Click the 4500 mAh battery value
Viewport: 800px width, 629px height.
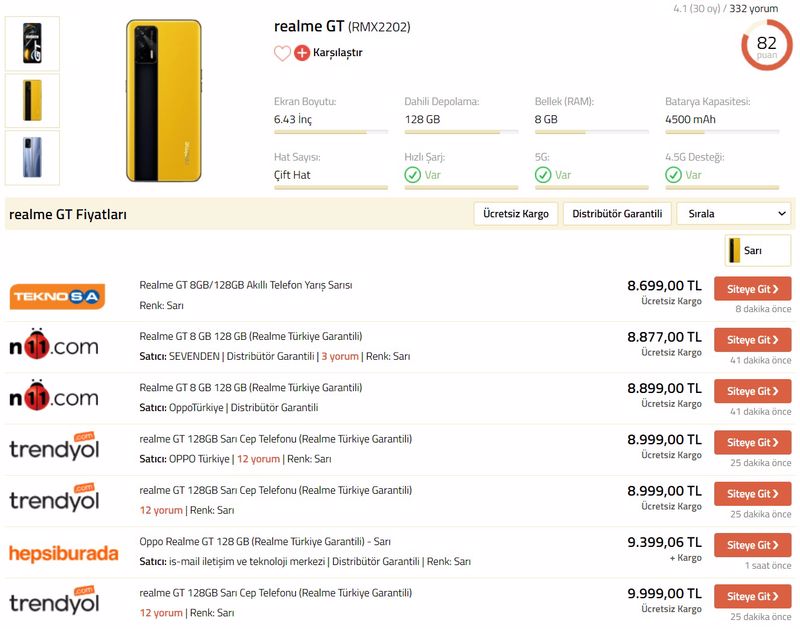pos(690,119)
